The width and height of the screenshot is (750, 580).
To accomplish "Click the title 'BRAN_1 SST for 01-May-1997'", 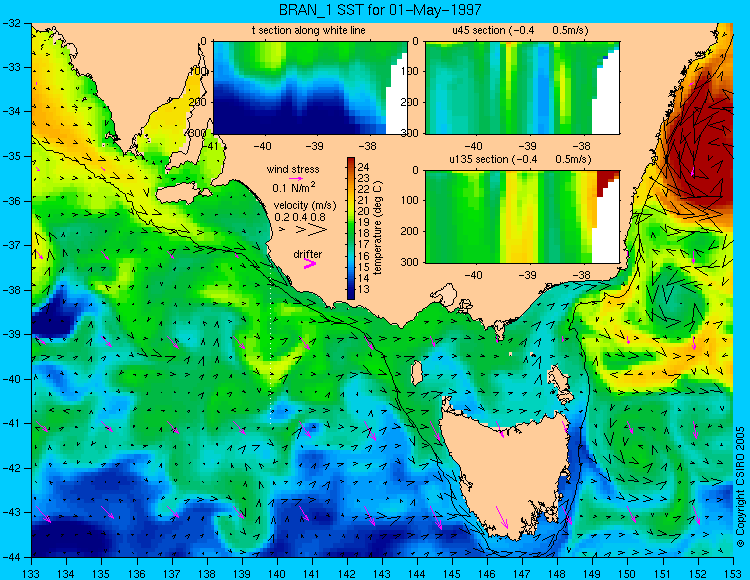I will tap(380, 9).
